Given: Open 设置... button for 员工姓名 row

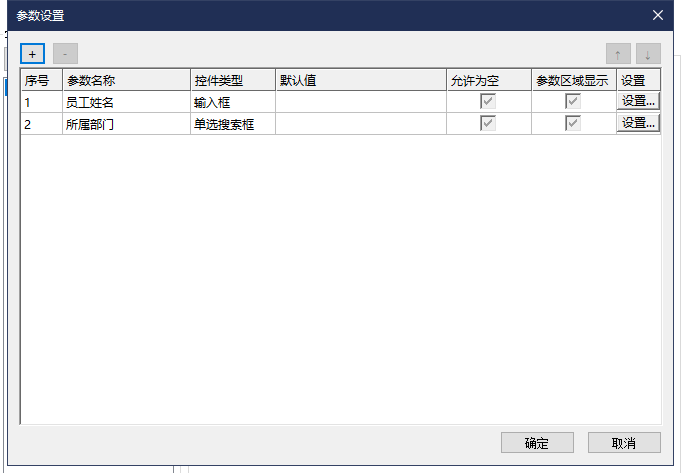Looking at the screenshot, I should (638, 101).
